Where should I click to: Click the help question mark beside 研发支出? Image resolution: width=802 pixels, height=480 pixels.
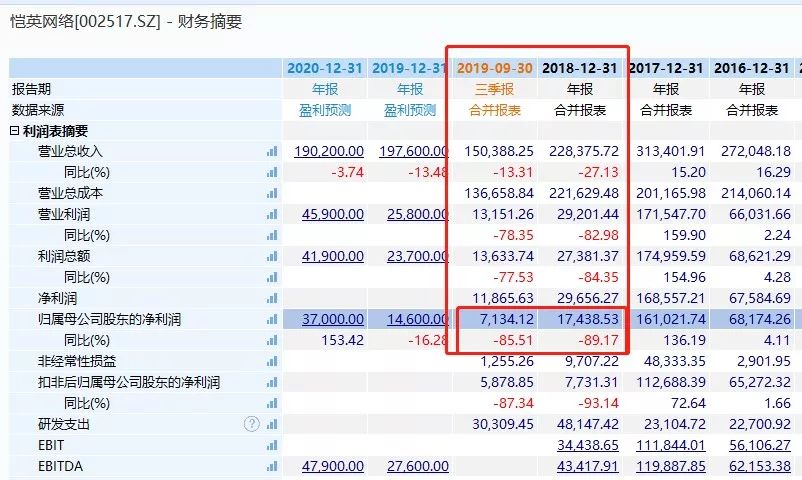252,424
